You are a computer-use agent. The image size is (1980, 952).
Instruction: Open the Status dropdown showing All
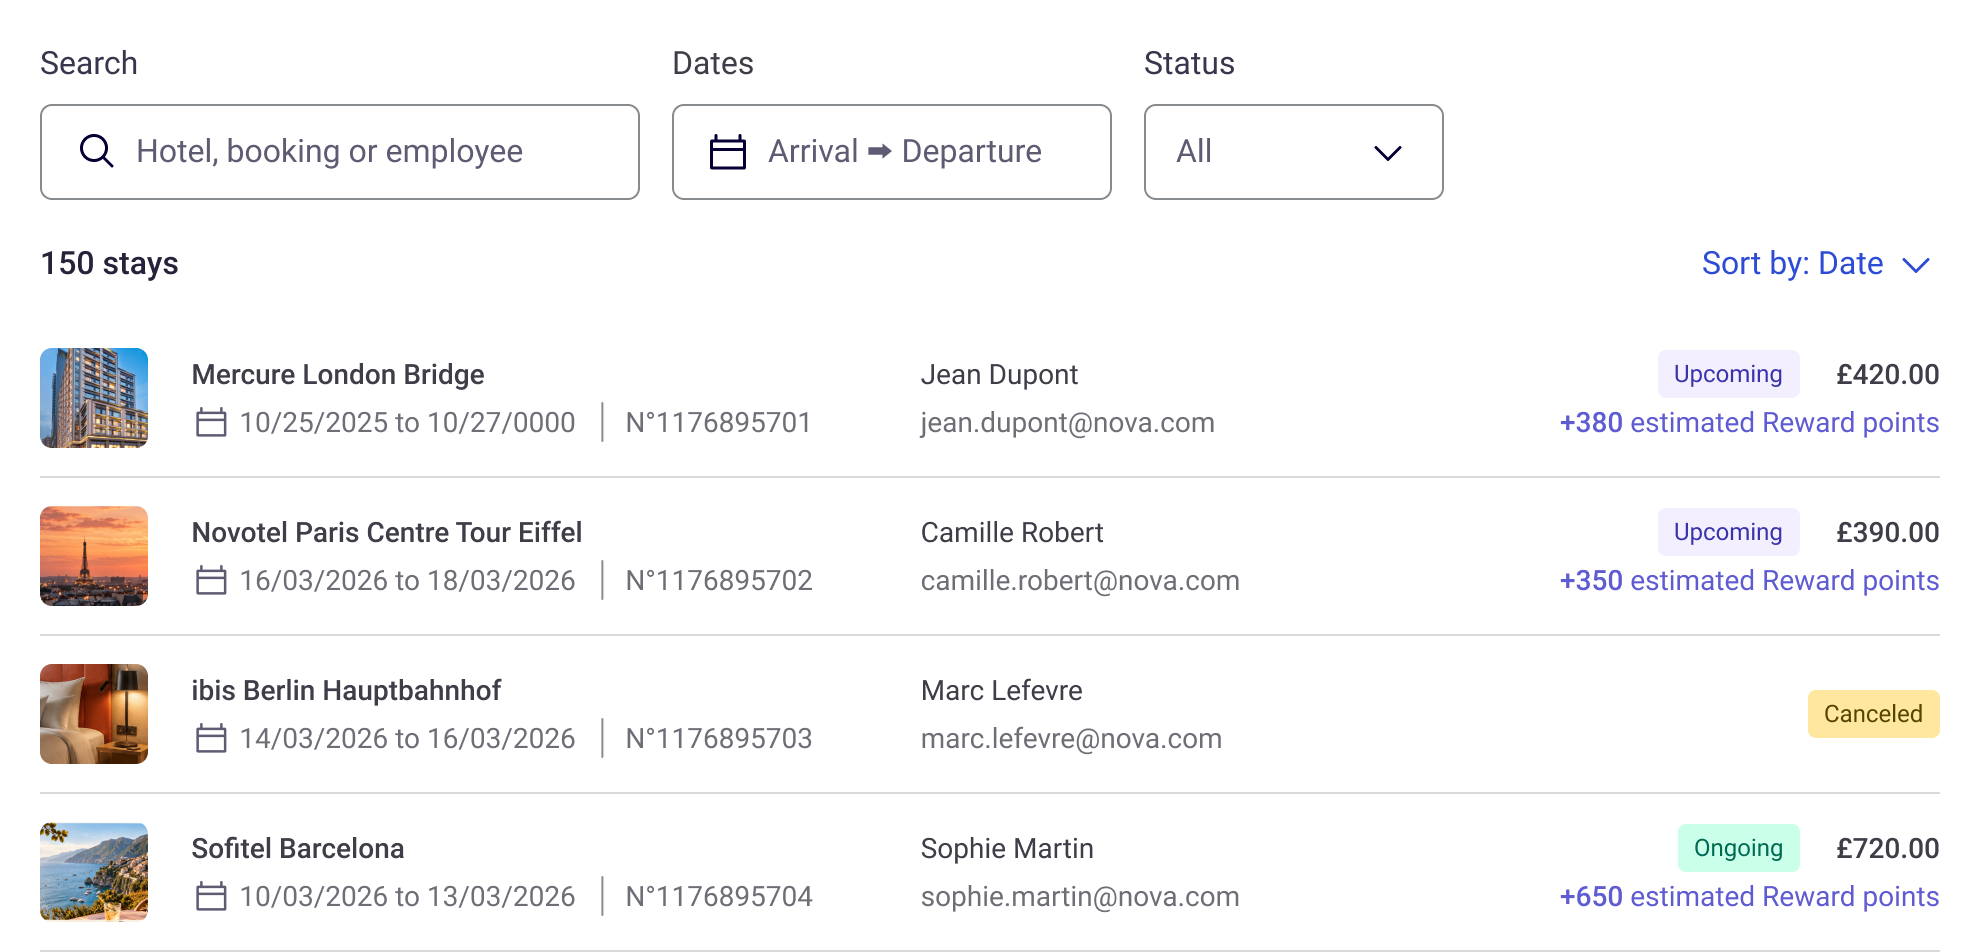(1293, 152)
